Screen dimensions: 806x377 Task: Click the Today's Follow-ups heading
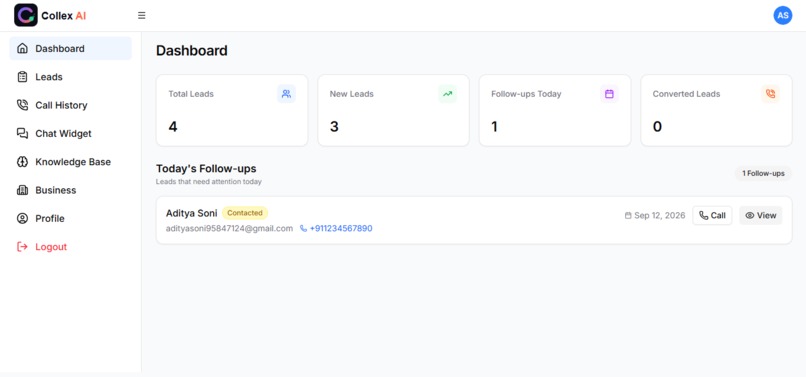[x=206, y=169]
